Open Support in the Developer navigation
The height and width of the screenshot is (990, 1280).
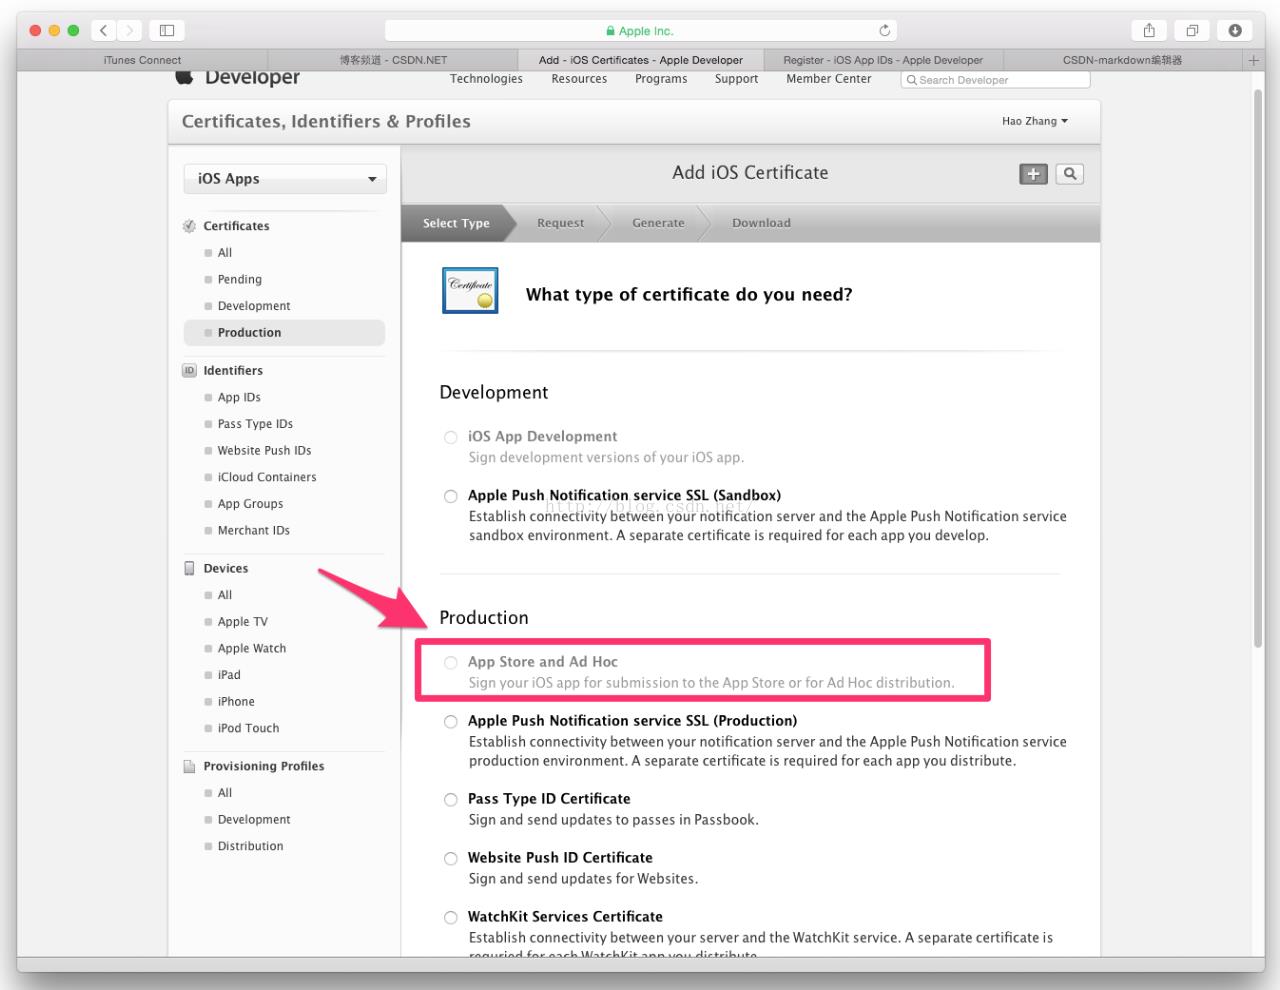point(736,79)
